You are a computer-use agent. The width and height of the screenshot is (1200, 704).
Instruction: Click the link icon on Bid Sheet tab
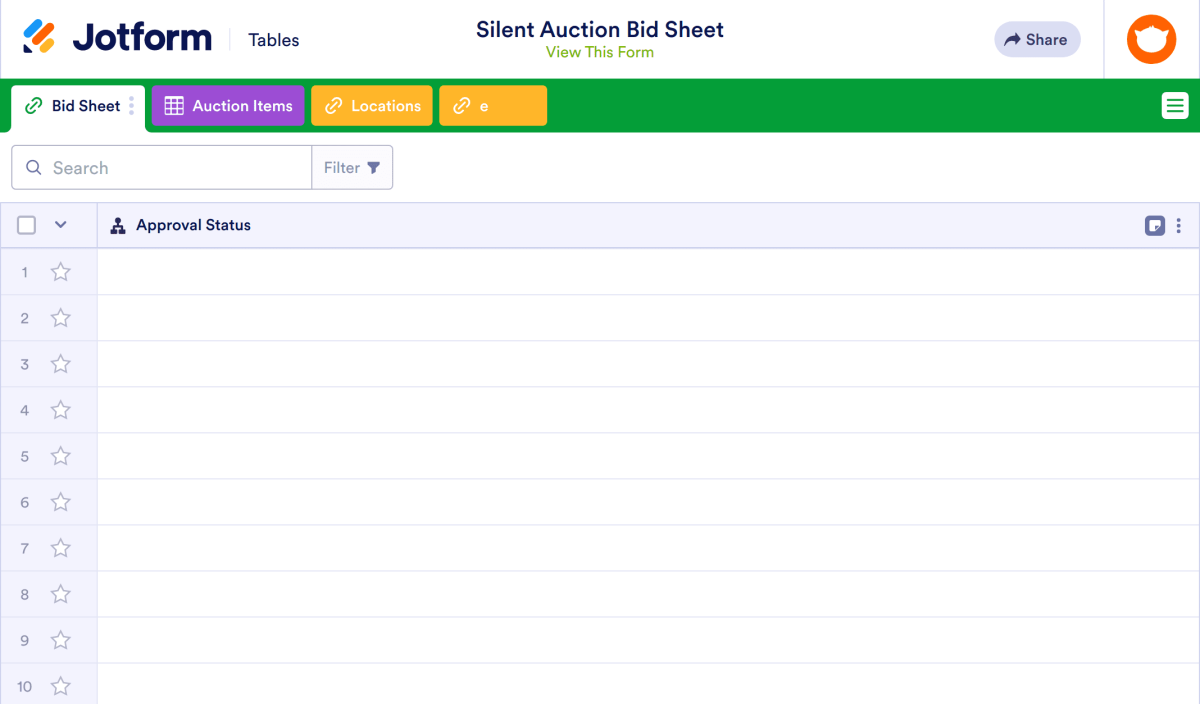33,105
